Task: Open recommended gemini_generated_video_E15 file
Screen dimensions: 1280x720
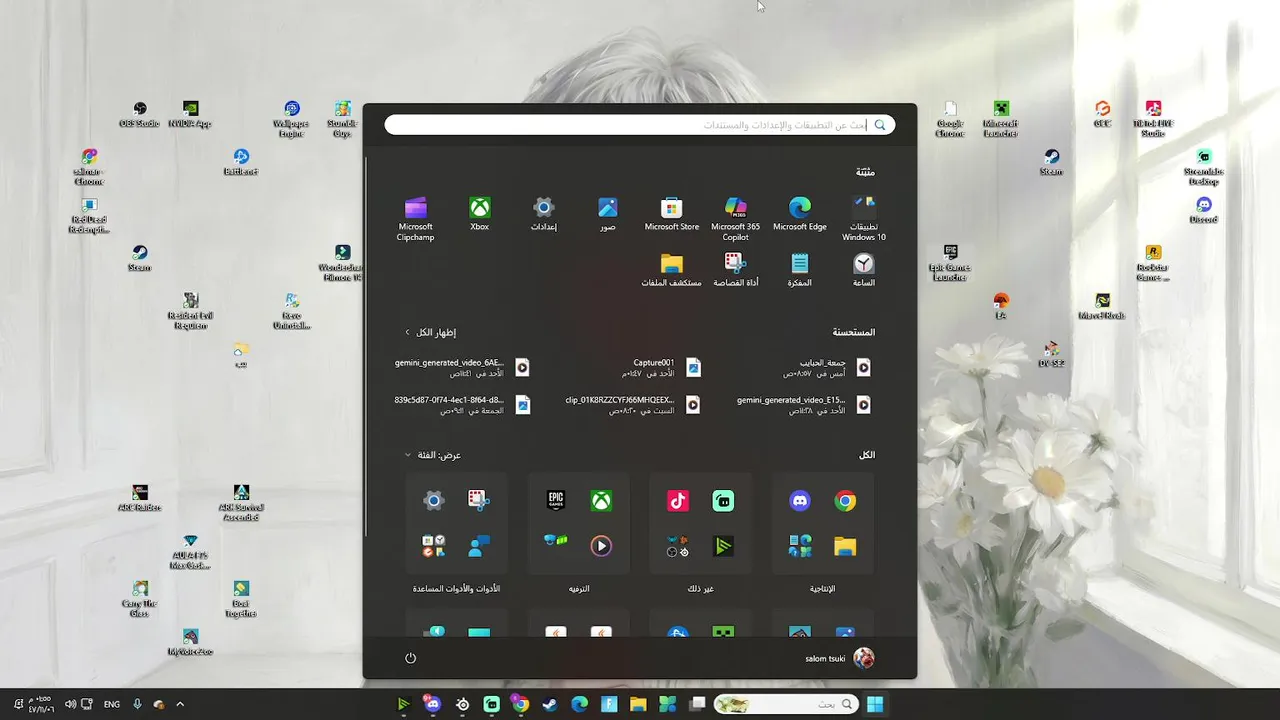Action: [804, 405]
